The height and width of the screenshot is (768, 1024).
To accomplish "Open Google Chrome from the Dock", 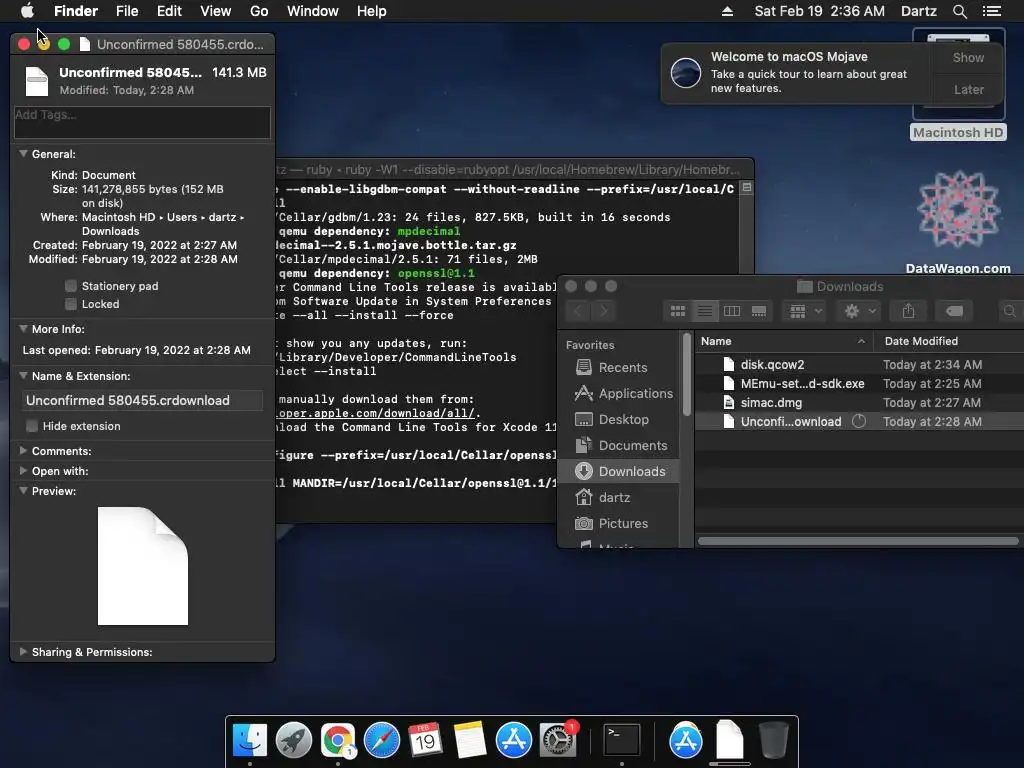I will (x=338, y=741).
